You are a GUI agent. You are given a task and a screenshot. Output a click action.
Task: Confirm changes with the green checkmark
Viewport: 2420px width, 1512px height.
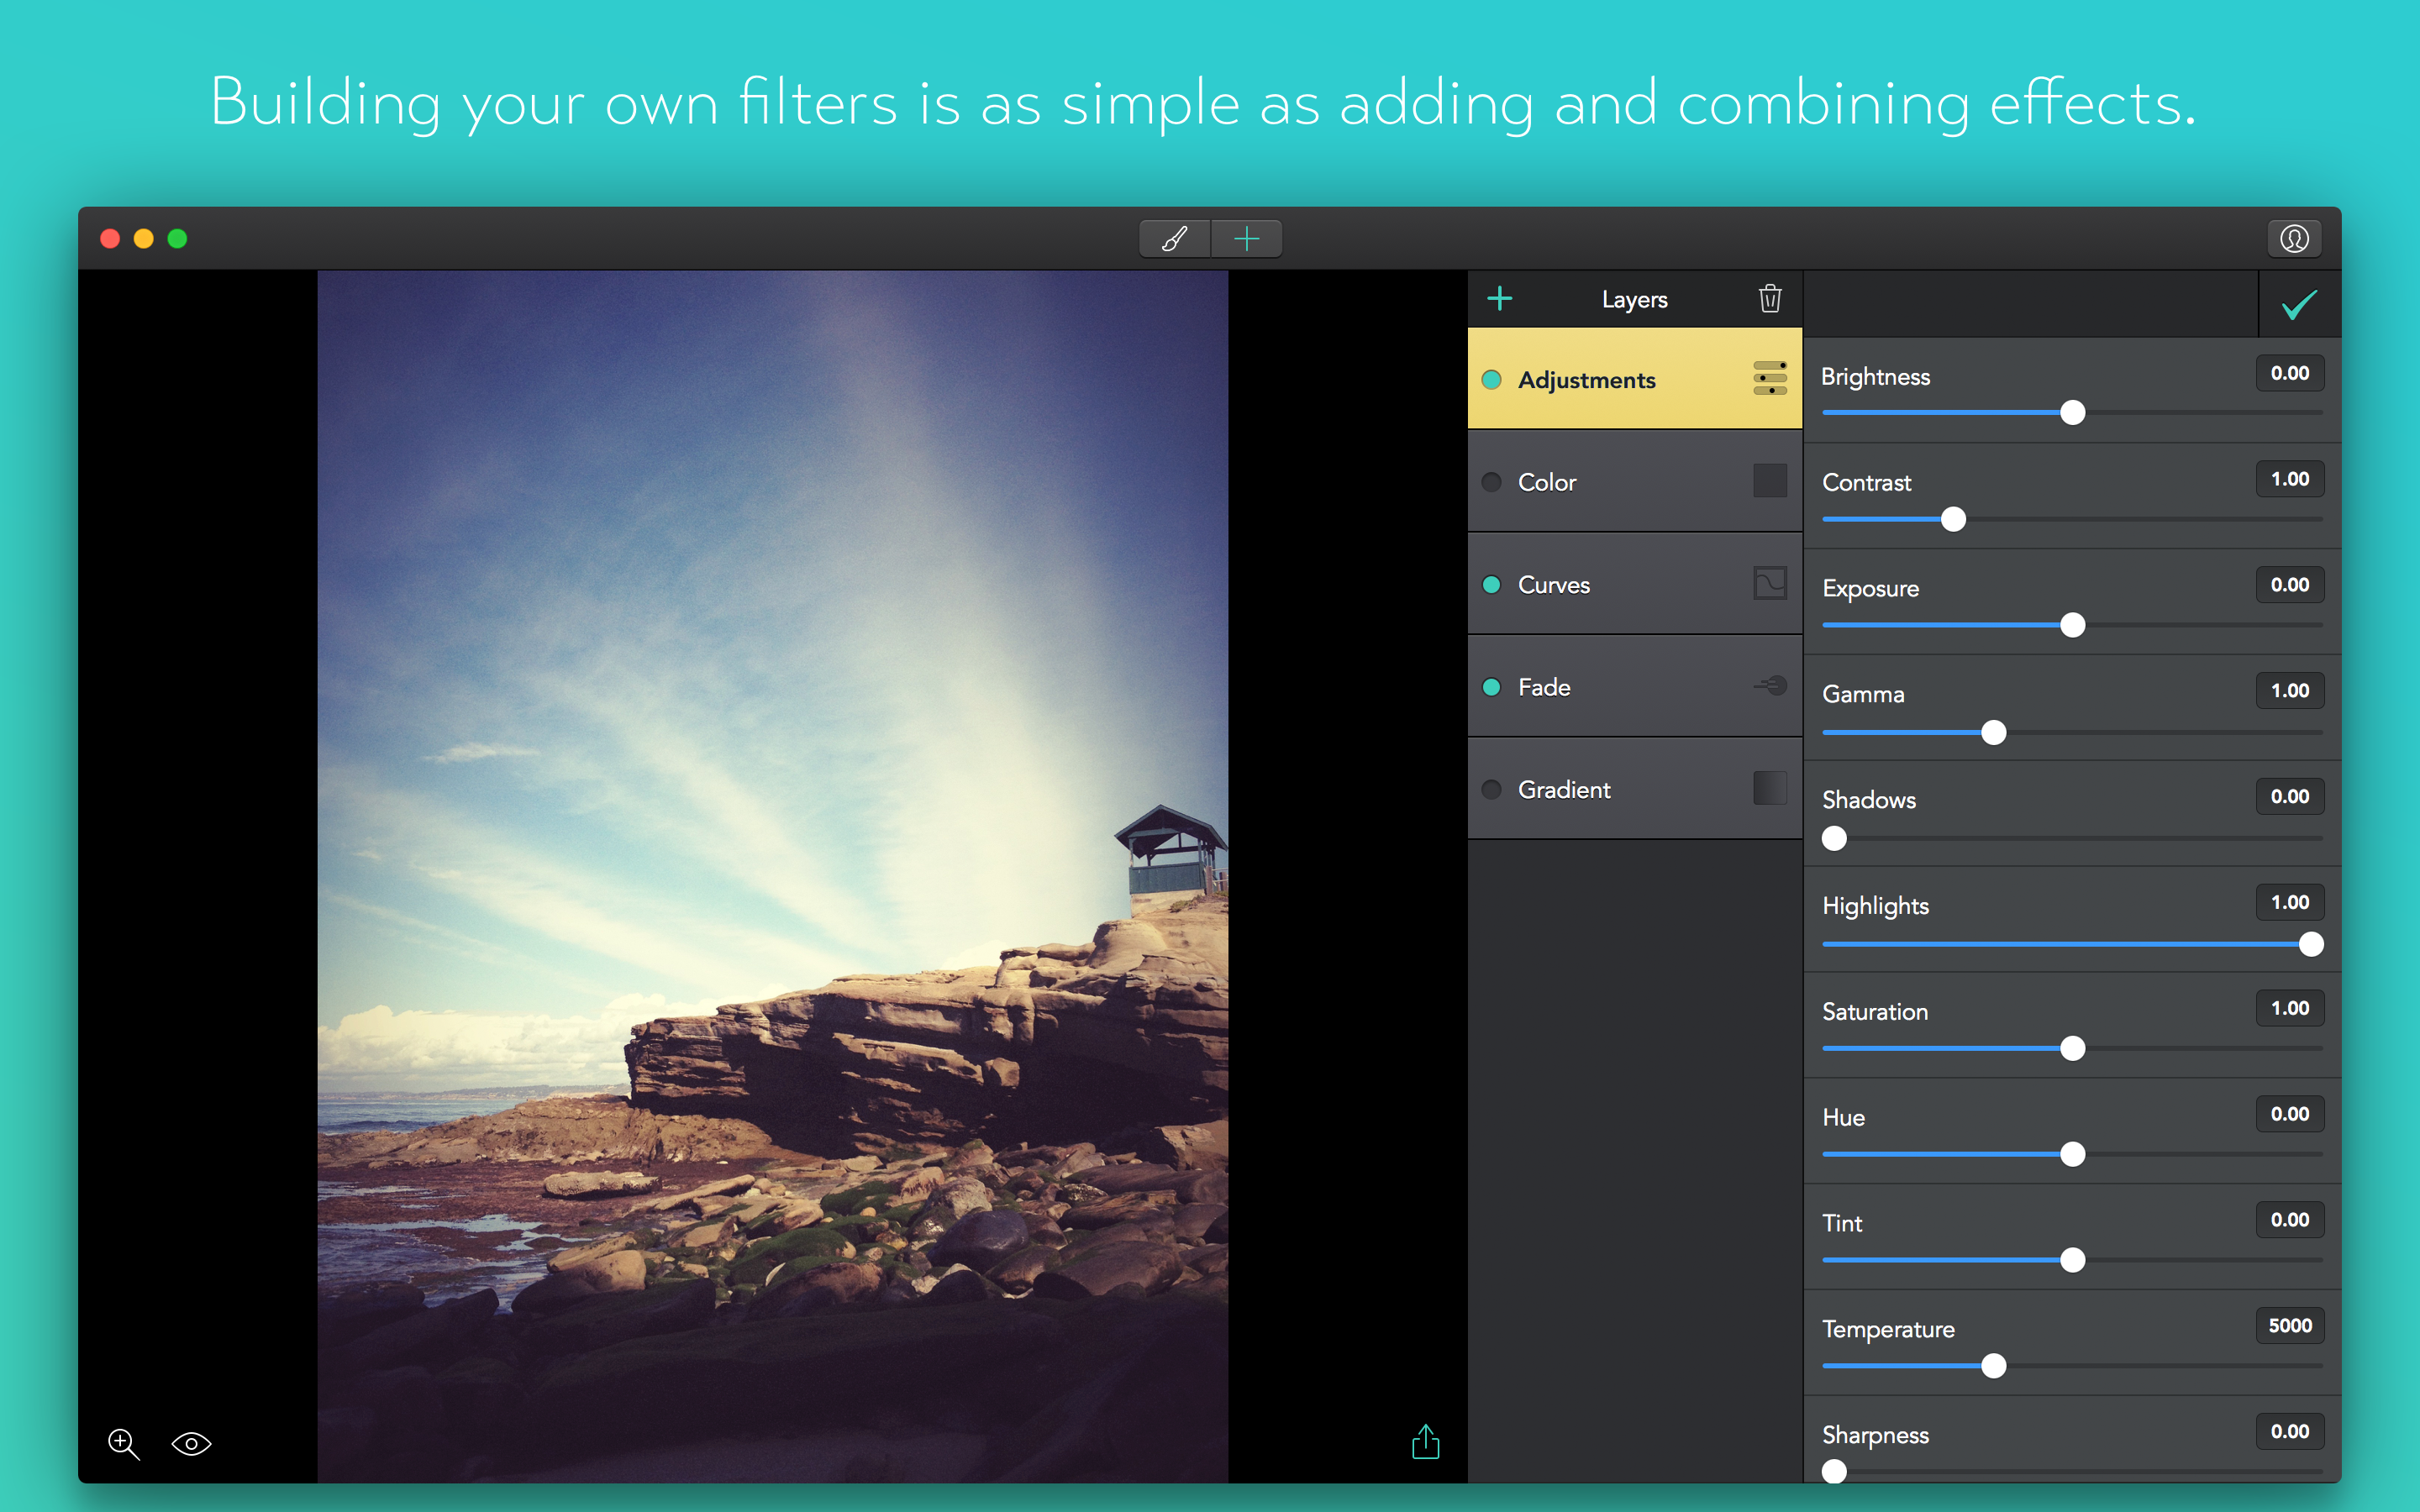[x=2299, y=304]
